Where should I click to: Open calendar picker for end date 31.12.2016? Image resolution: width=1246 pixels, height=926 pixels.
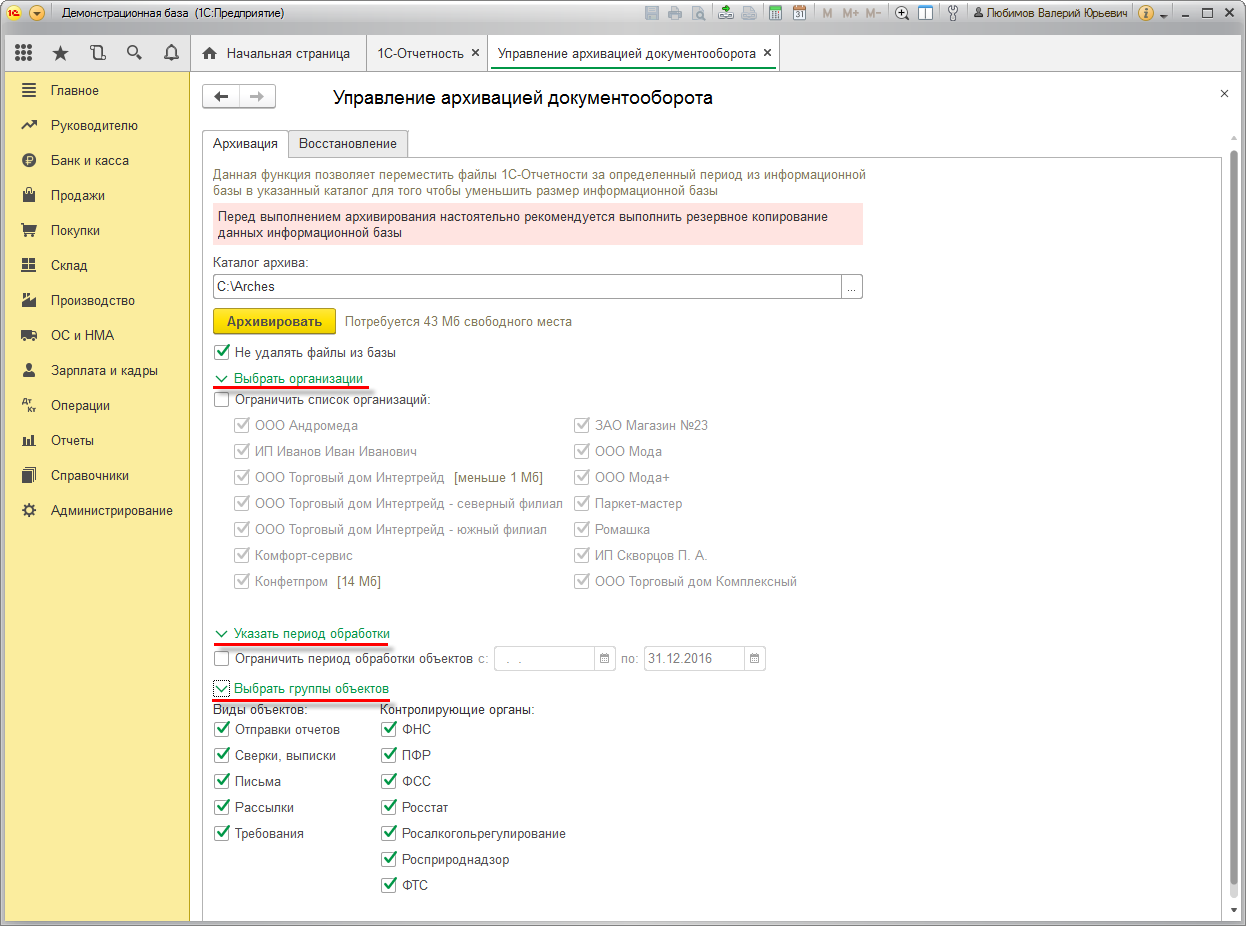(755, 659)
